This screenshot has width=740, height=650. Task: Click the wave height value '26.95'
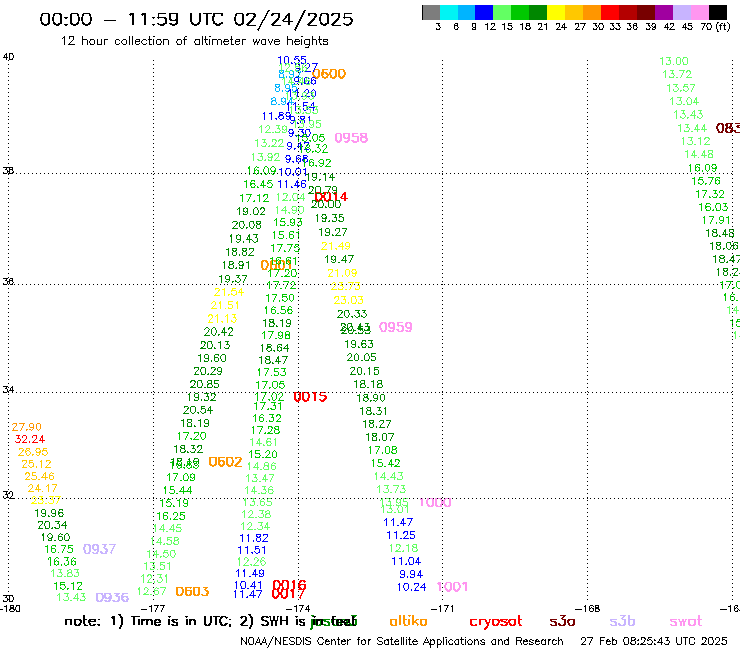click(x=33, y=452)
